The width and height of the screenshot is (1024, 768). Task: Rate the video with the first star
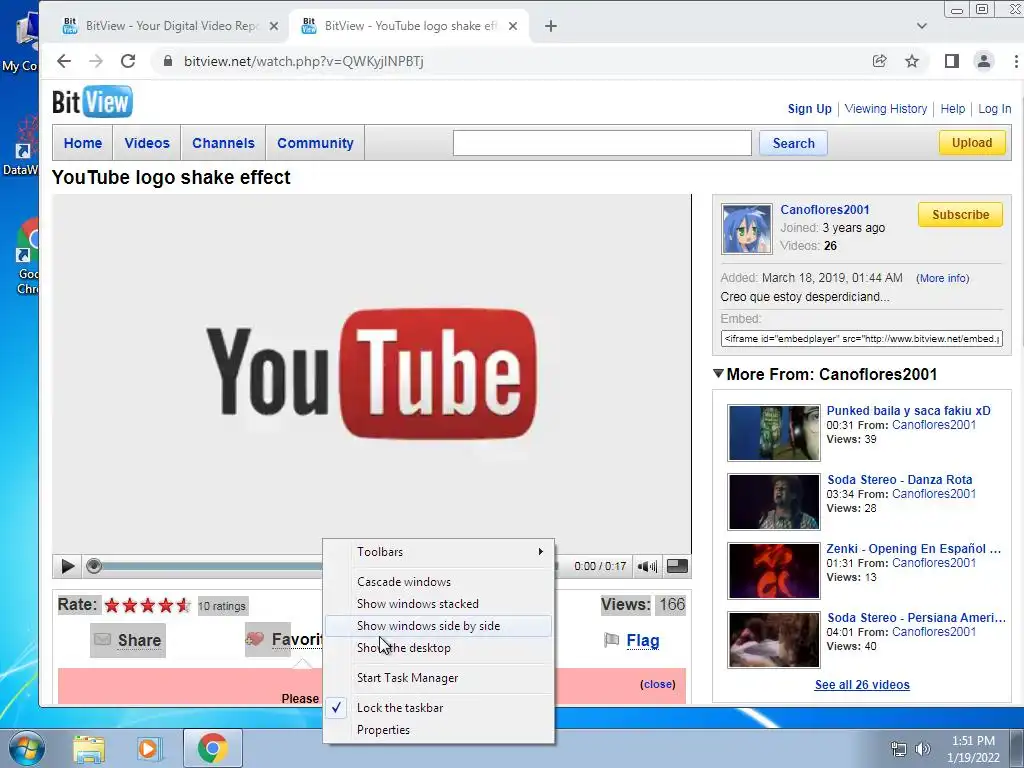point(112,605)
